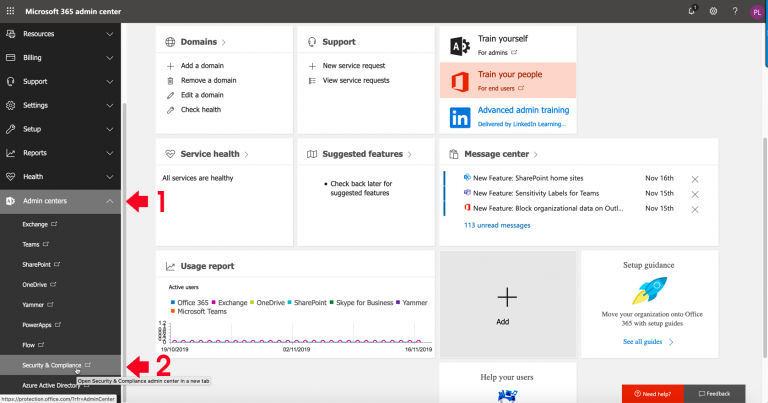
Task: Open the Advanced admin training link
Action: [x=523, y=110]
